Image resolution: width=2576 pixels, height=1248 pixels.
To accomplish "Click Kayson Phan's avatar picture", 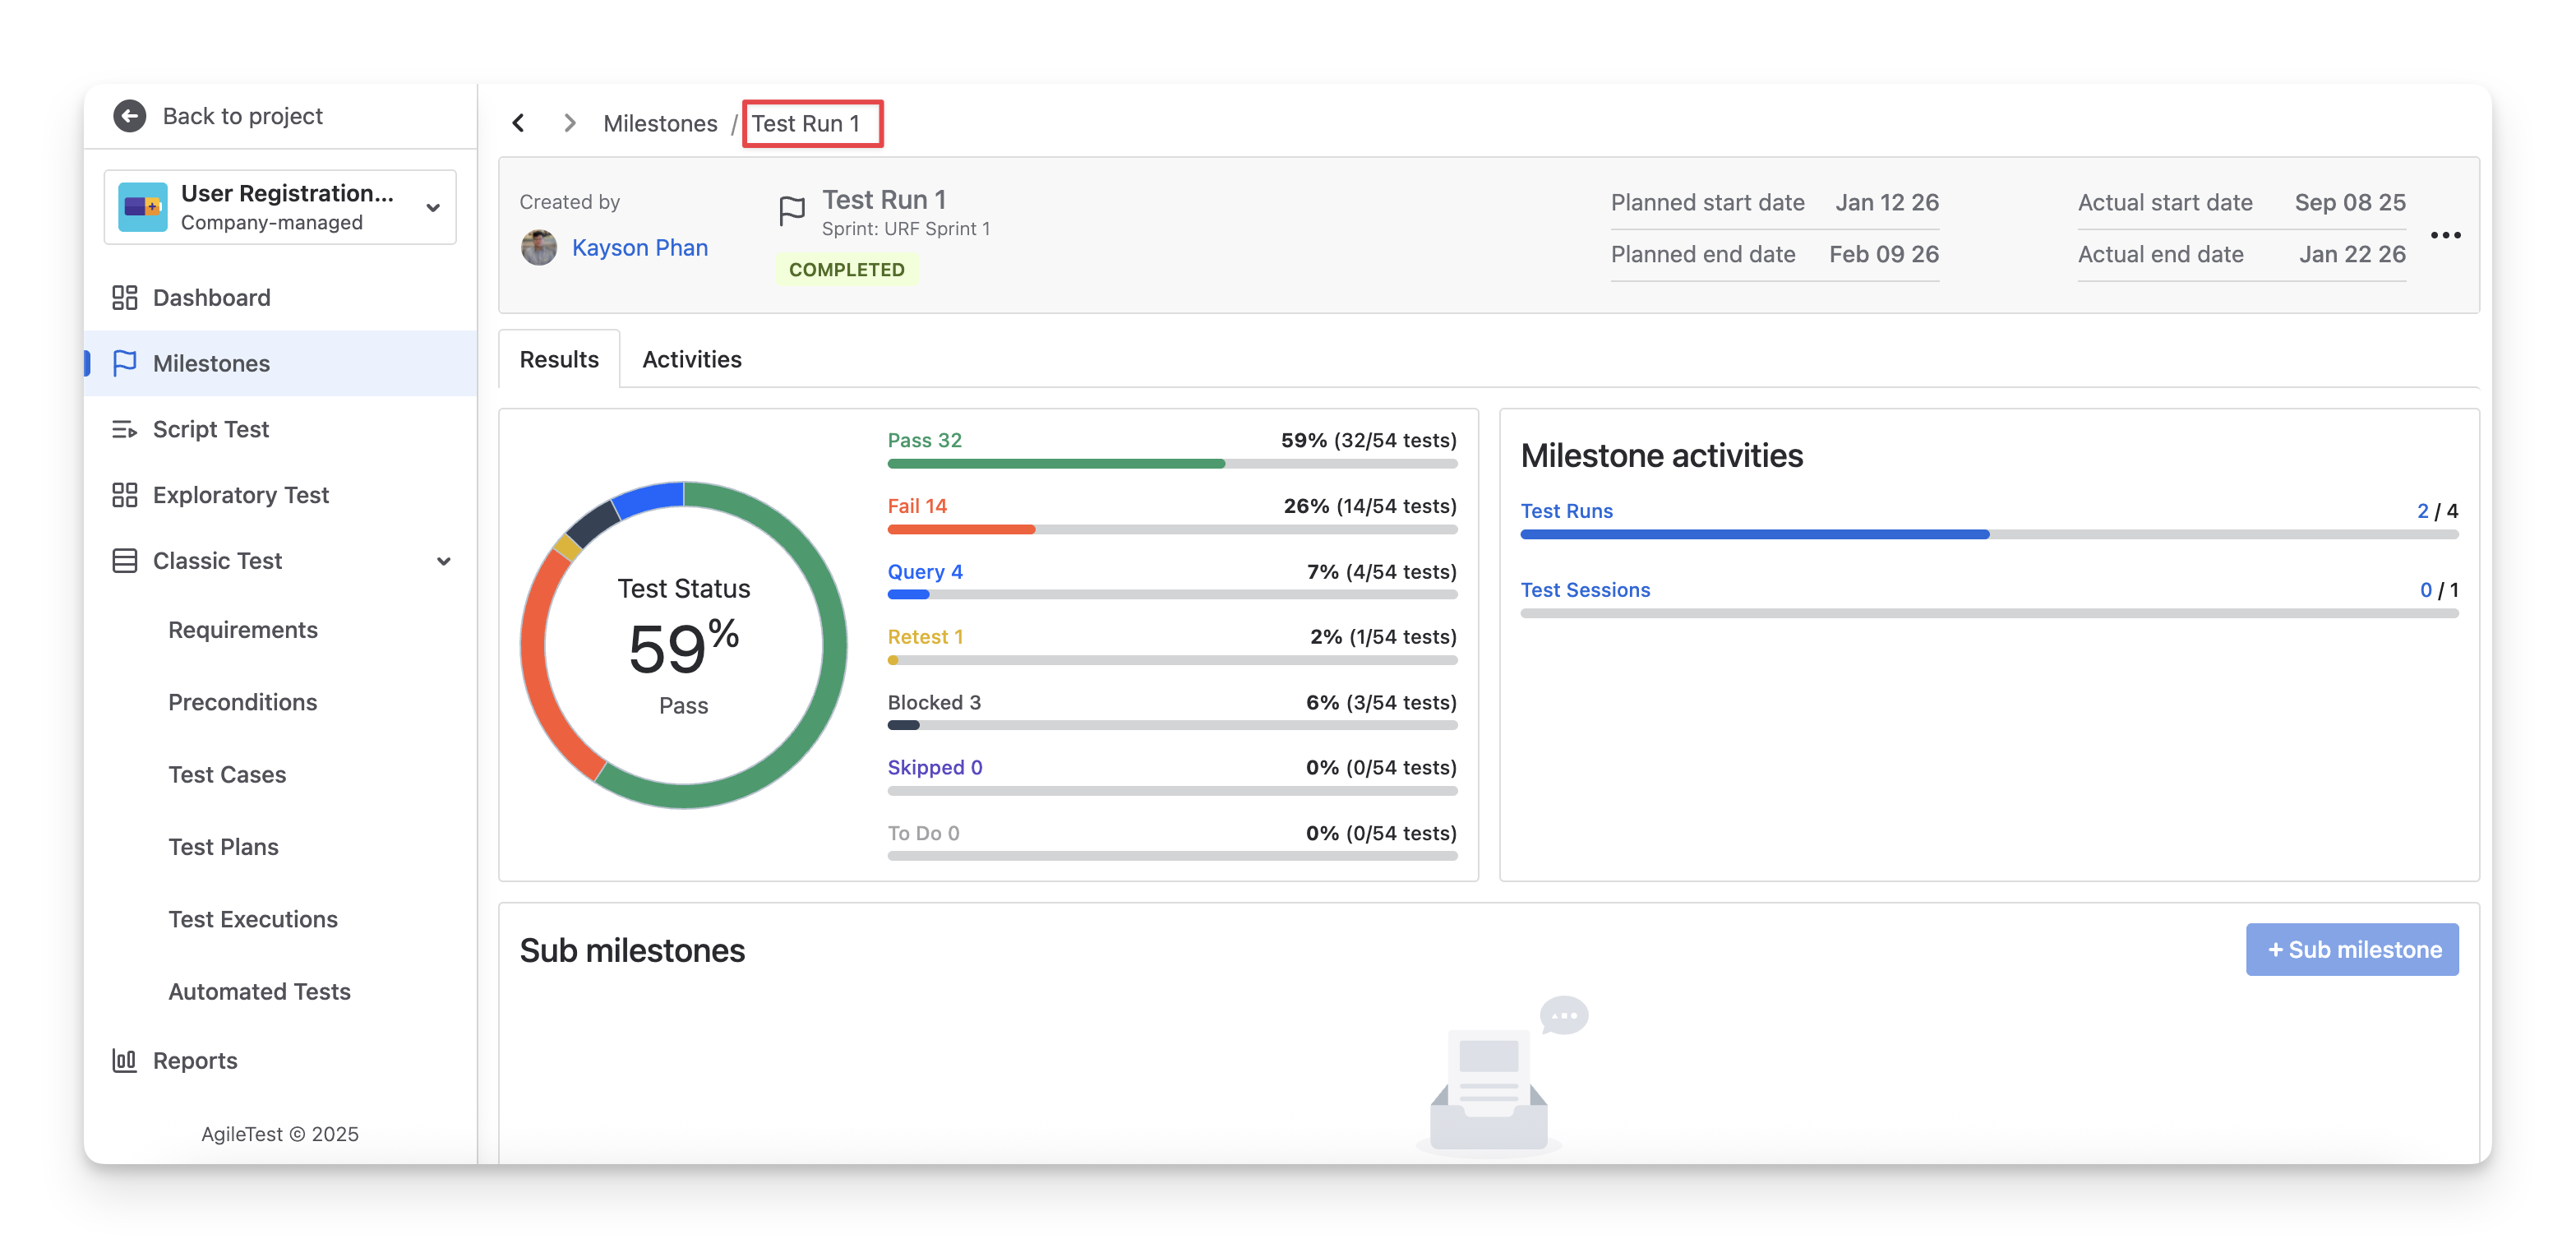I will pos(539,248).
